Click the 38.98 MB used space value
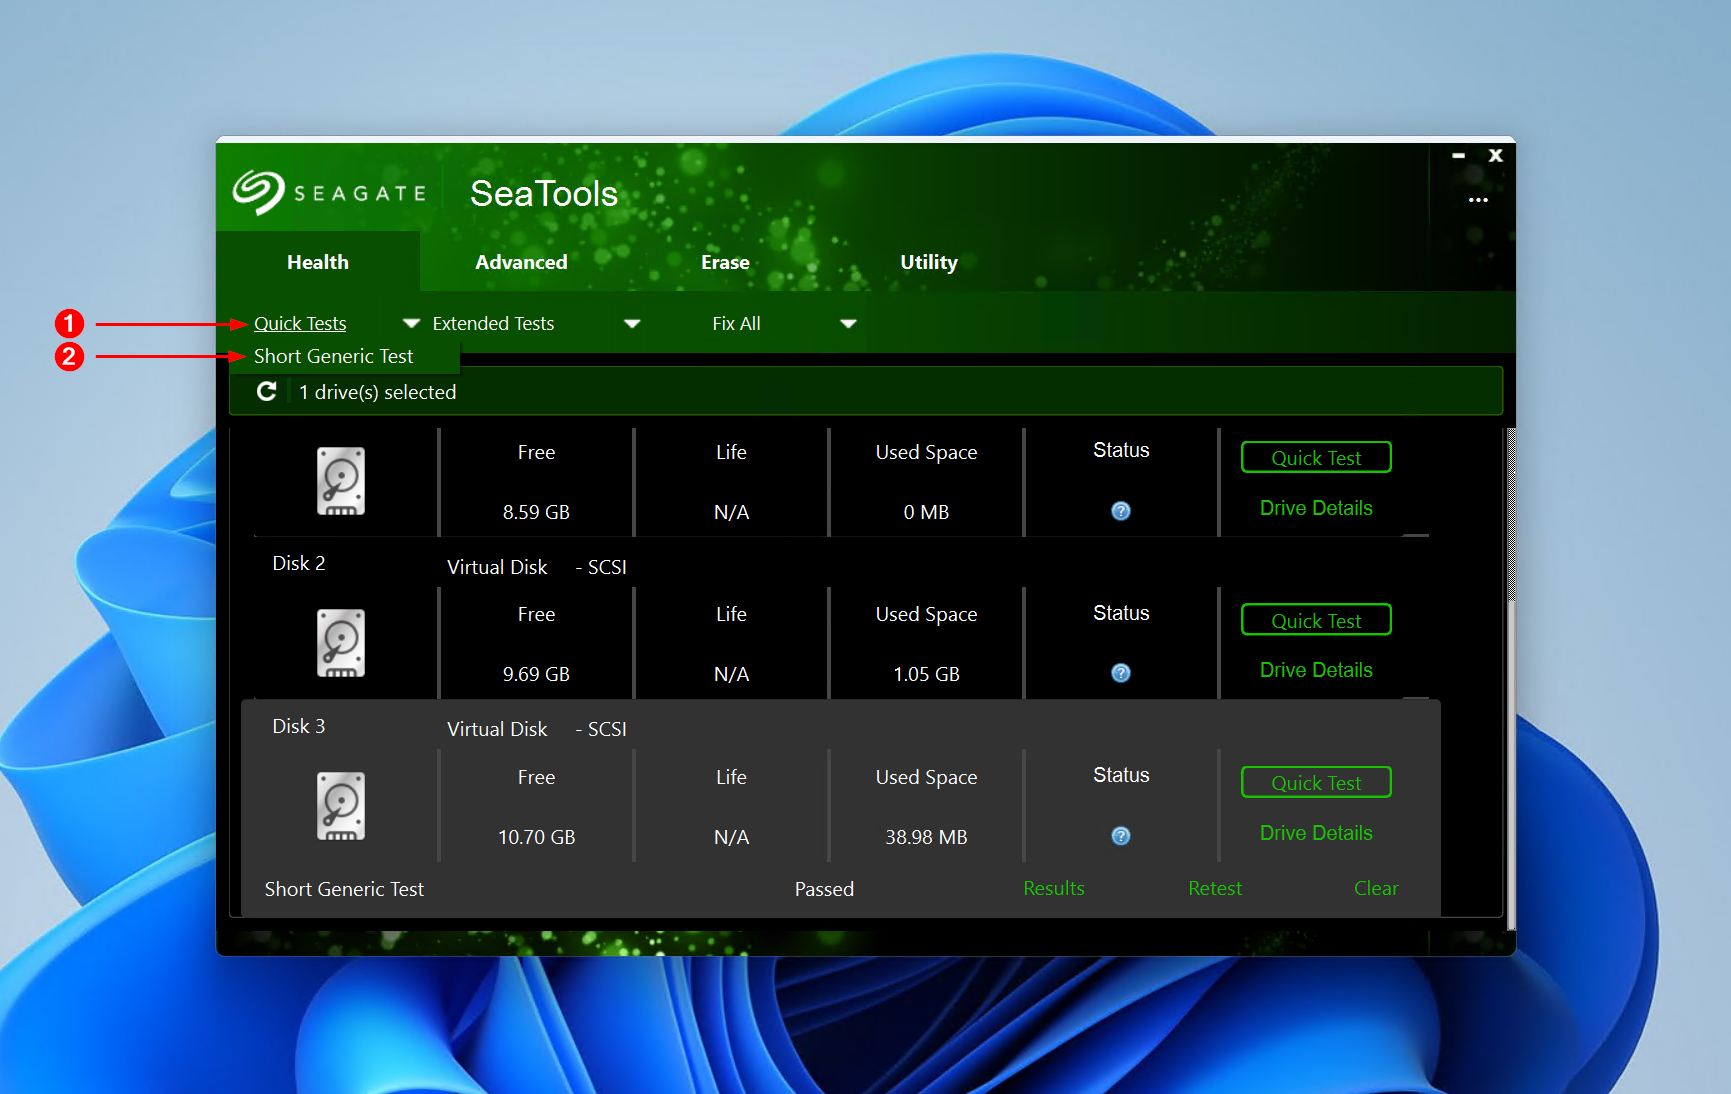The image size is (1731, 1094). point(926,837)
